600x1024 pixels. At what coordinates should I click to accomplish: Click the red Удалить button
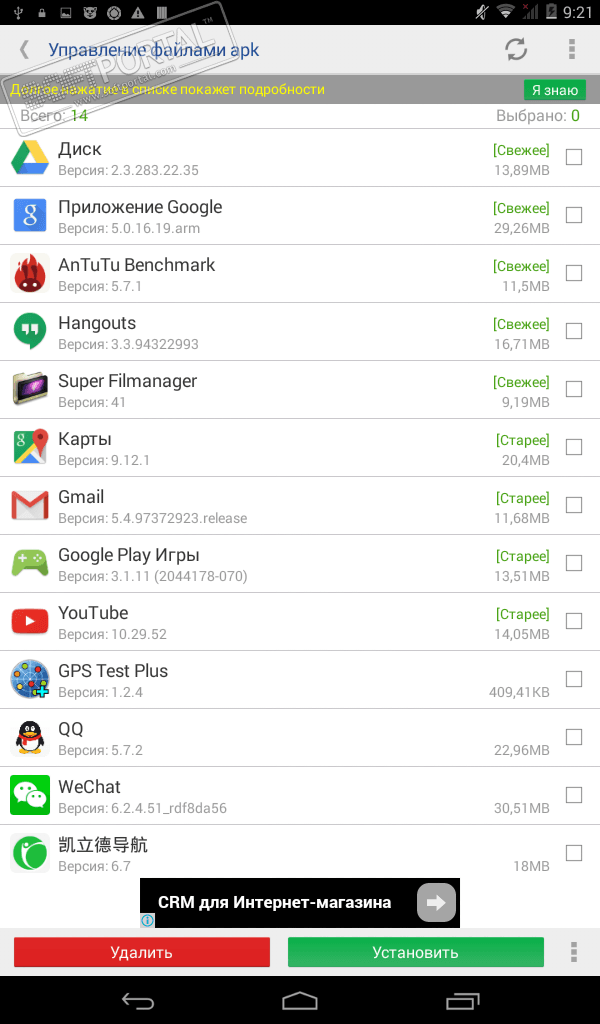[x=142, y=952]
